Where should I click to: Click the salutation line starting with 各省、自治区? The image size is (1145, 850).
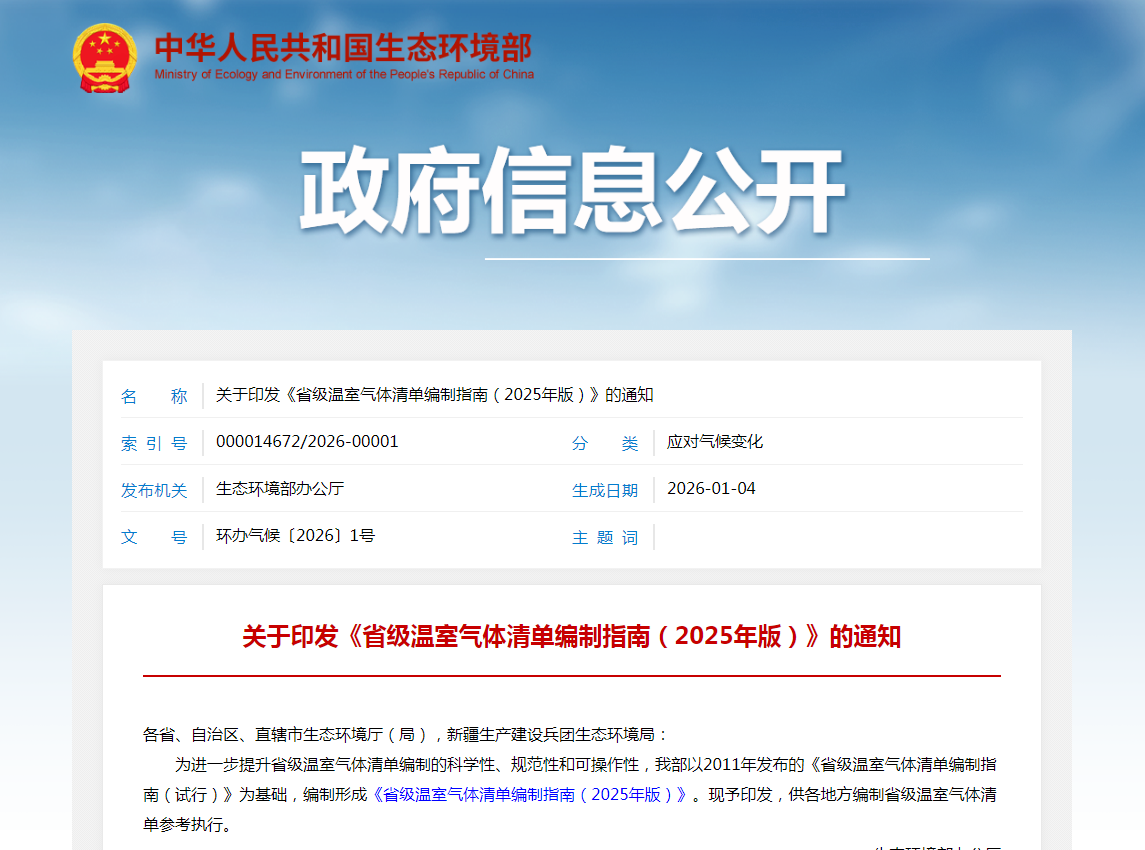click(405, 735)
